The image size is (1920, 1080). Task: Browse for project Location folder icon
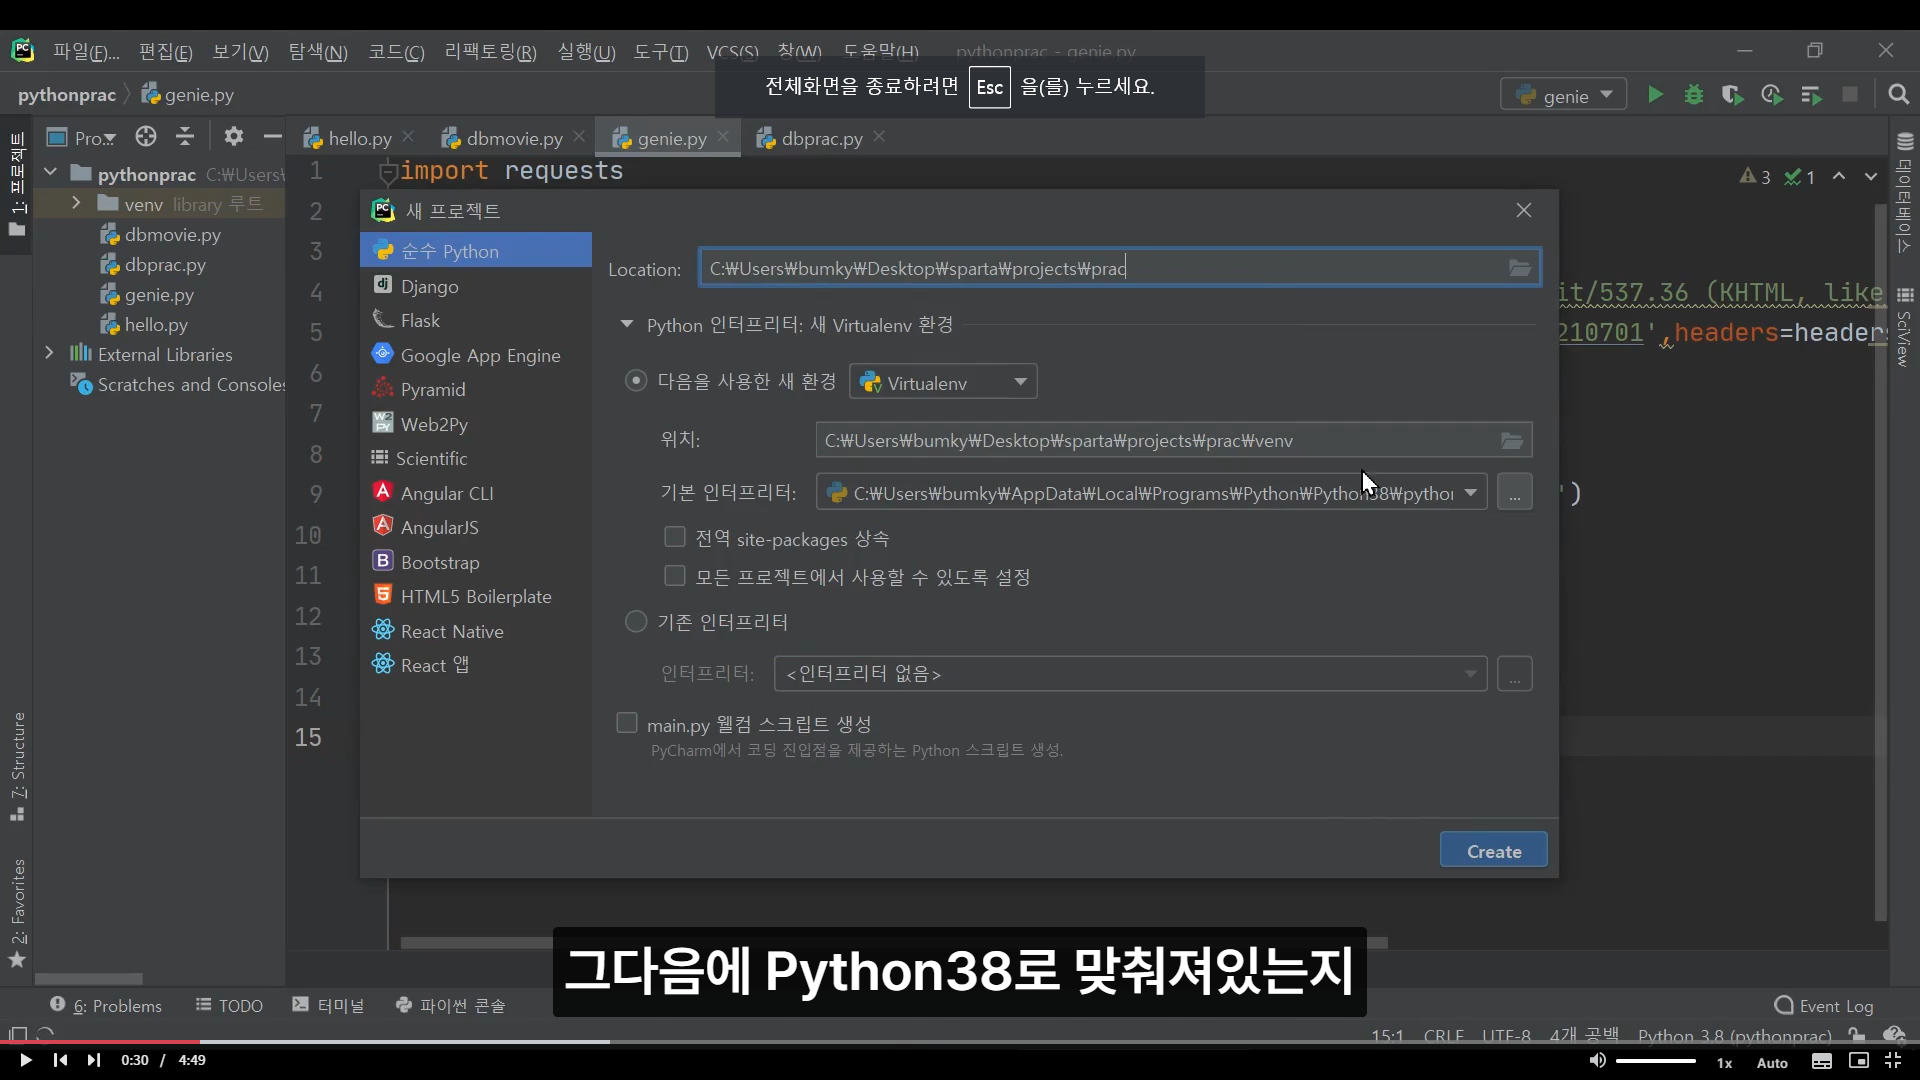coord(1520,268)
